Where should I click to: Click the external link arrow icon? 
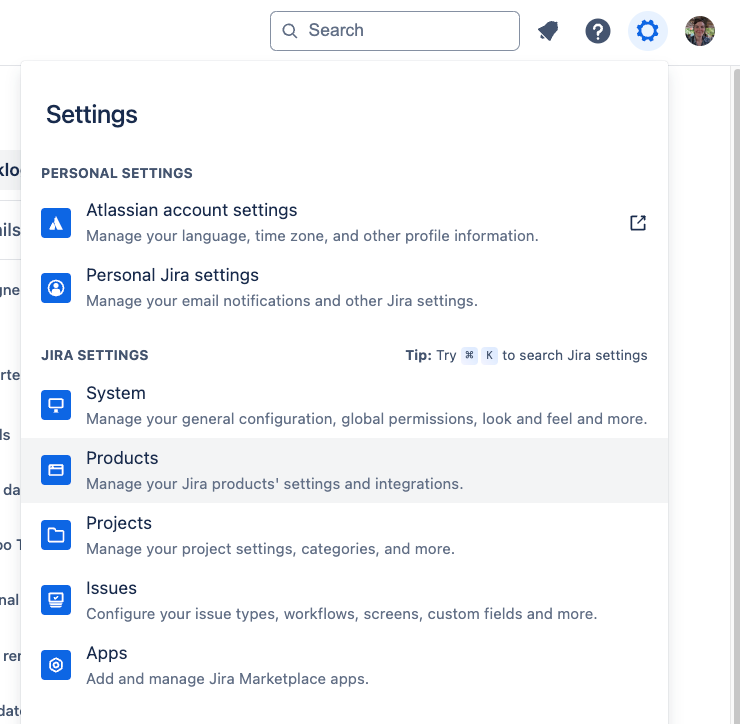pyautogui.click(x=638, y=223)
